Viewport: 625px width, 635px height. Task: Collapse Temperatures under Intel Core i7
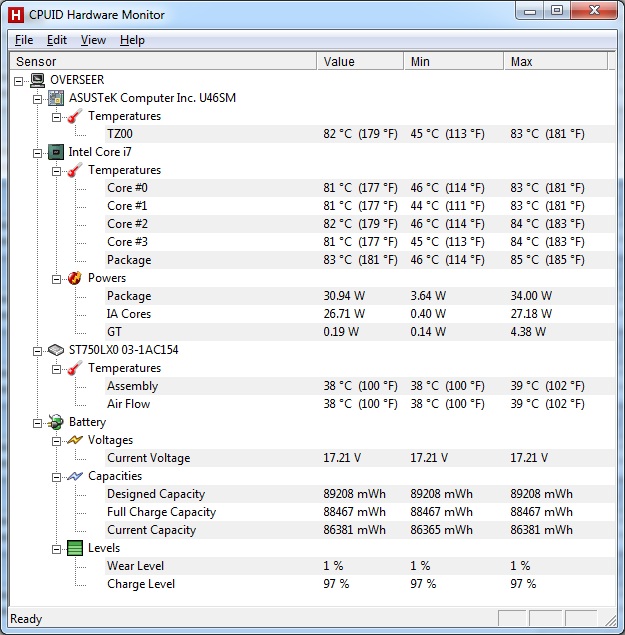click(56, 171)
